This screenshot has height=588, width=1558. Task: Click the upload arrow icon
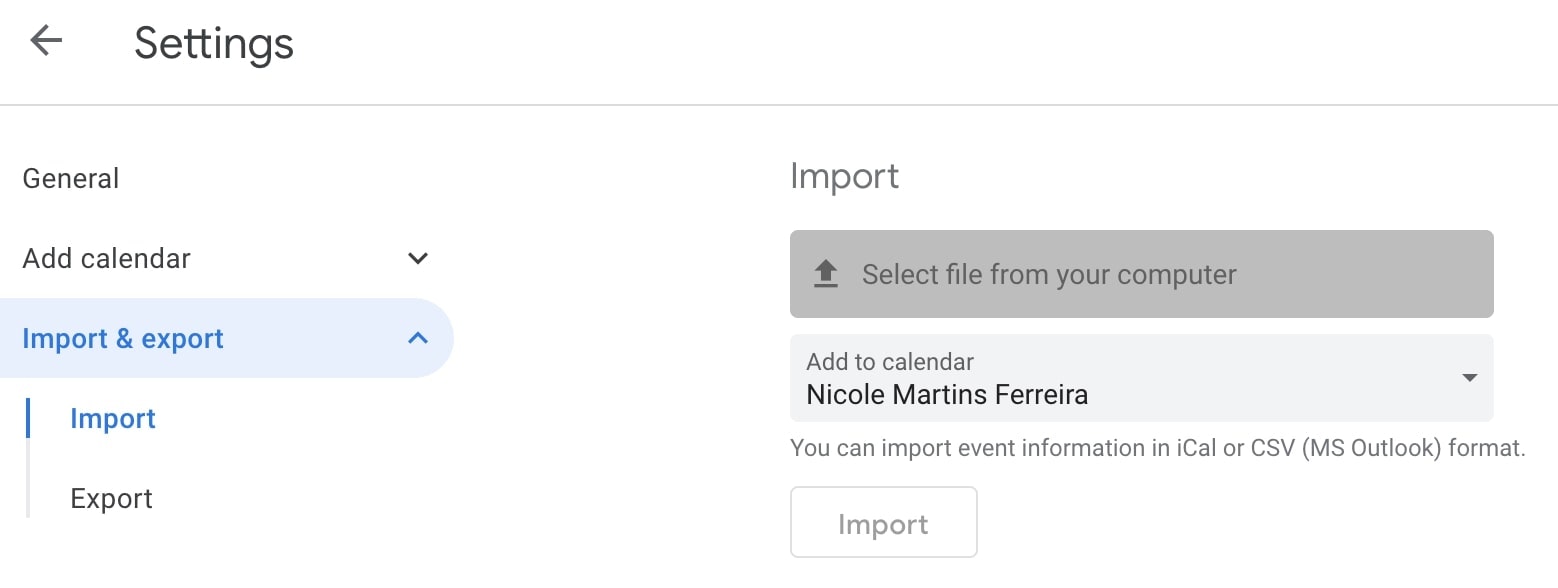825,274
